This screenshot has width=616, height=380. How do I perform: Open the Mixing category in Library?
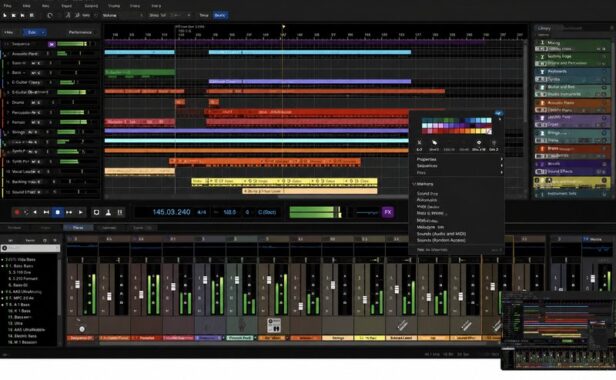[571, 42]
